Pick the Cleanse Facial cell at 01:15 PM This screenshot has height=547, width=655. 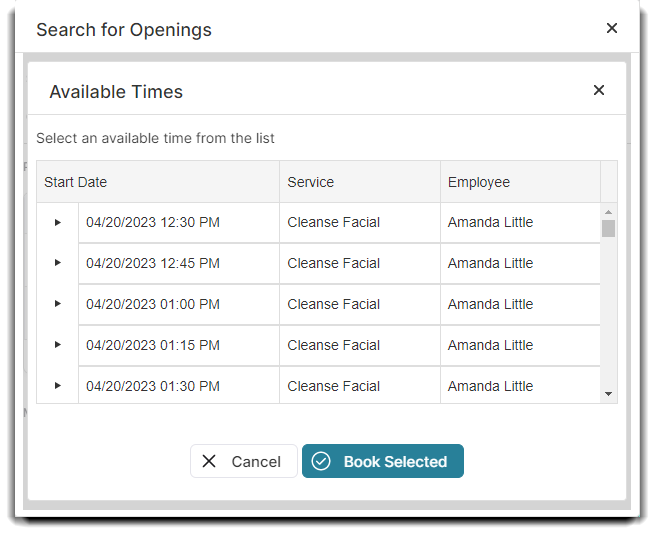pyautogui.click(x=333, y=345)
